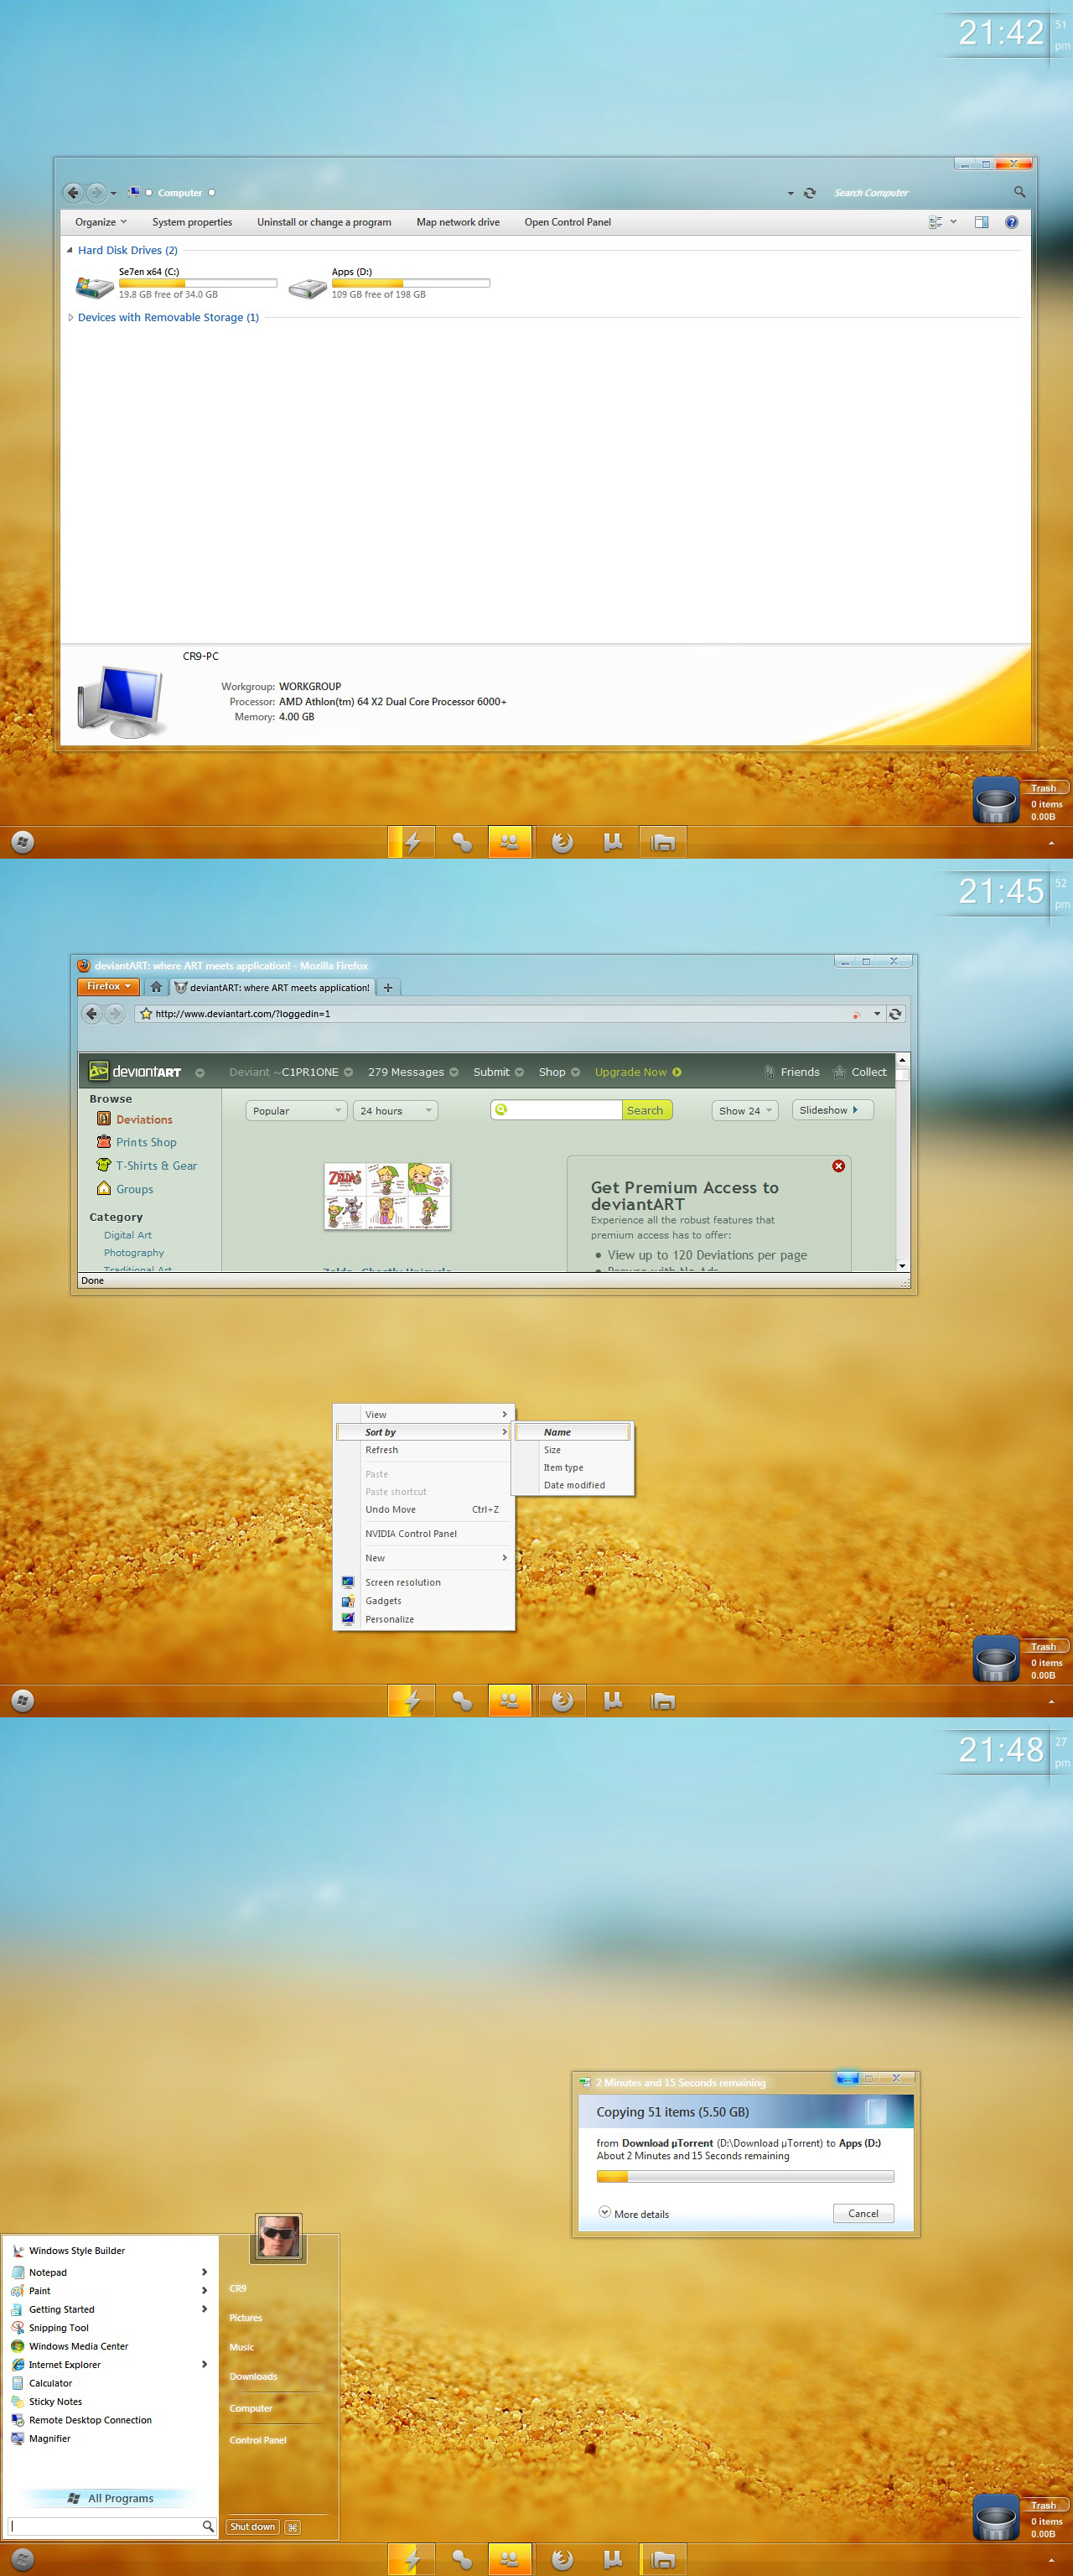Toggle the preview pane button in Explorer
The image size is (1073, 2576).
981,222
